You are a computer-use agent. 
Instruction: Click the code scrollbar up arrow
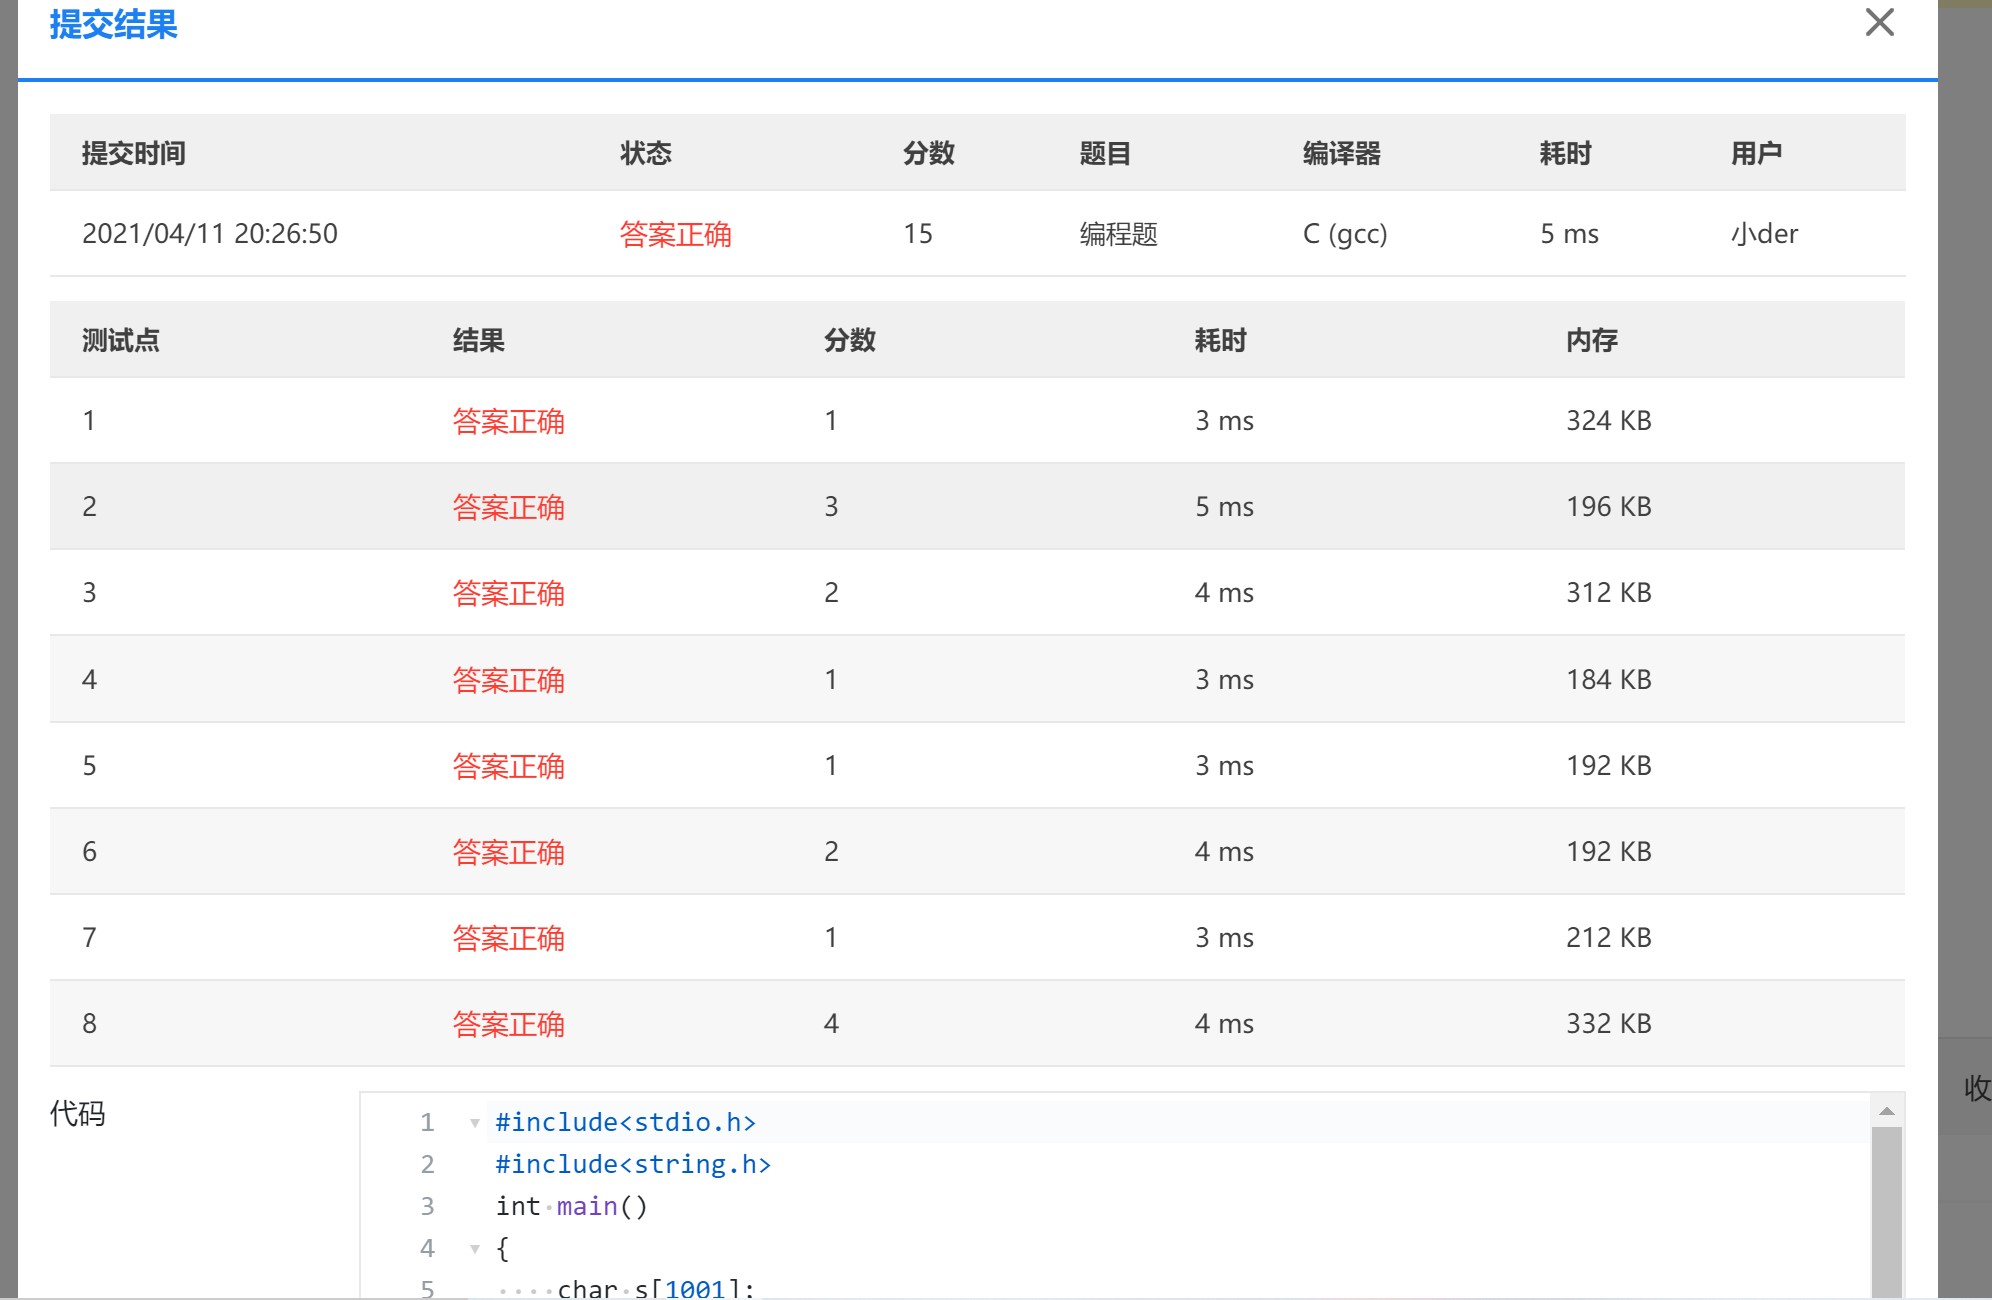pos(1886,1111)
